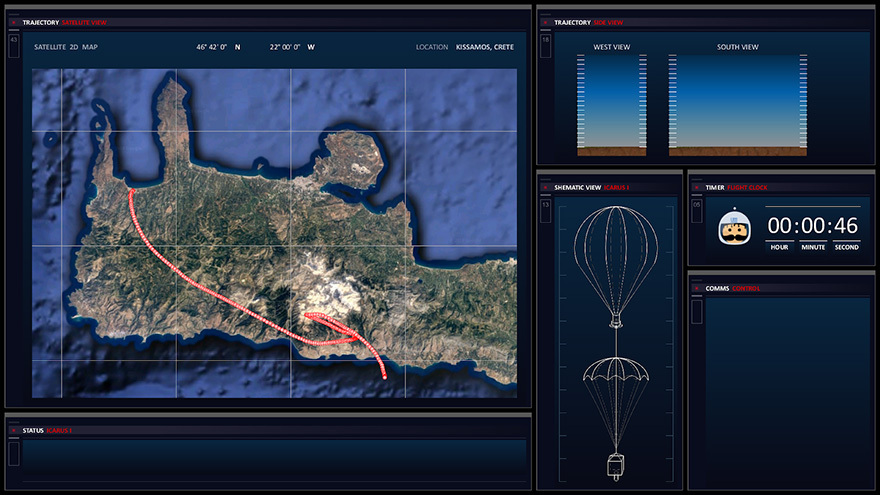
Task: Click the altitude scale left of West View
Action: coord(580,100)
